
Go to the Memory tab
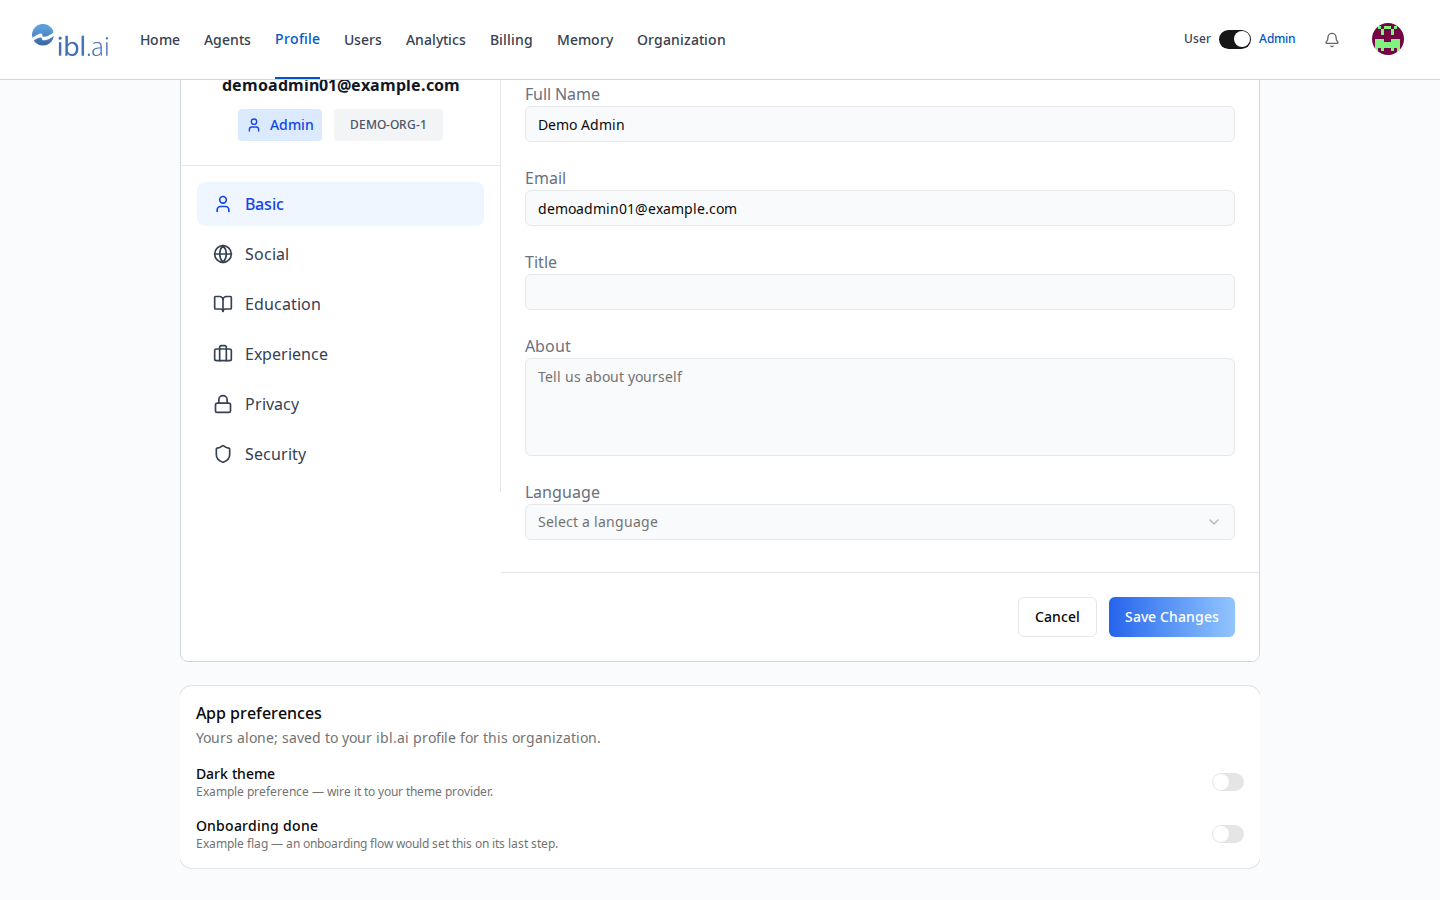585,40
